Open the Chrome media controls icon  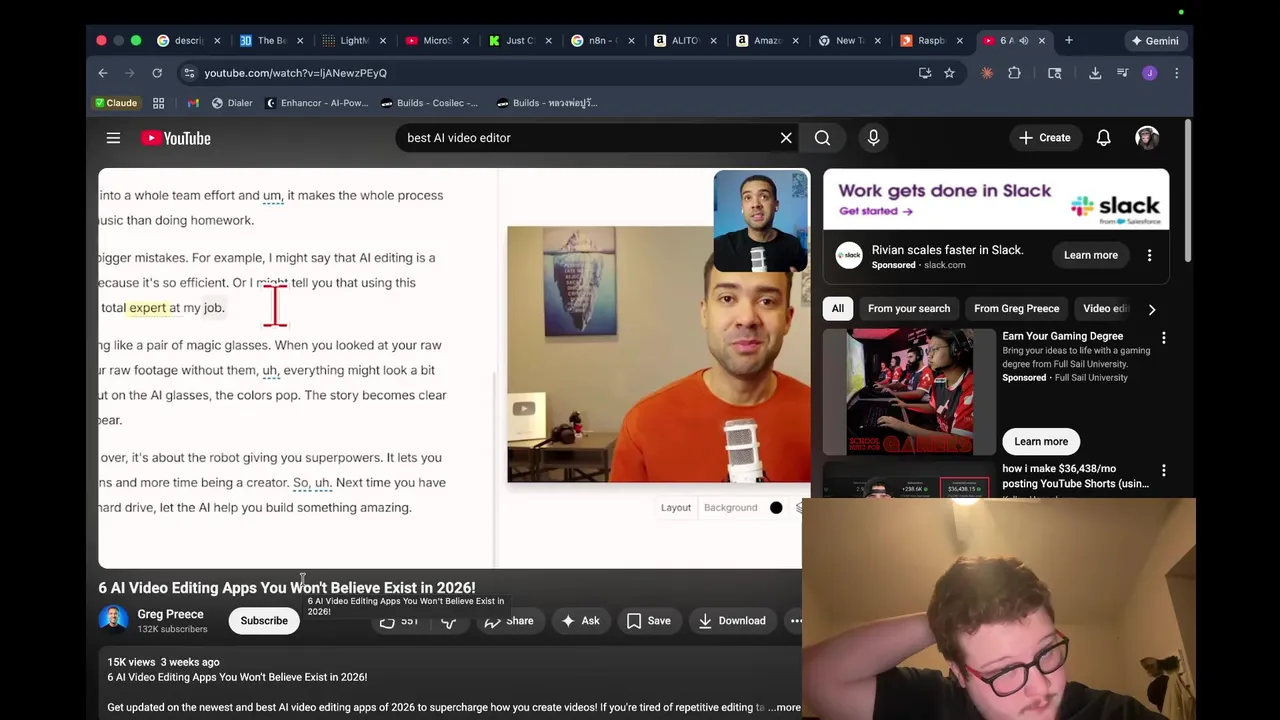pos(1122,73)
